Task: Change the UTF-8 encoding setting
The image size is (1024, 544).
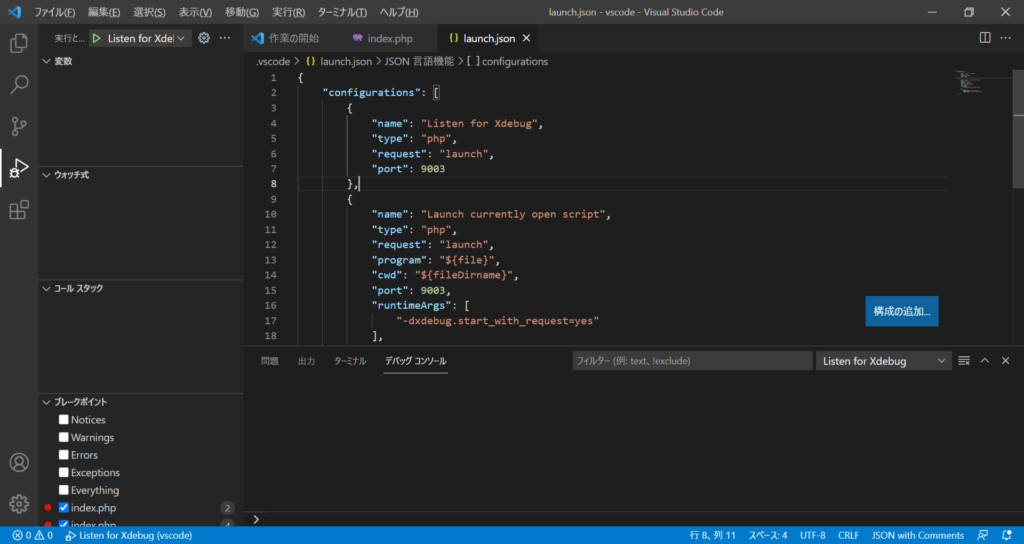Action: (812, 536)
